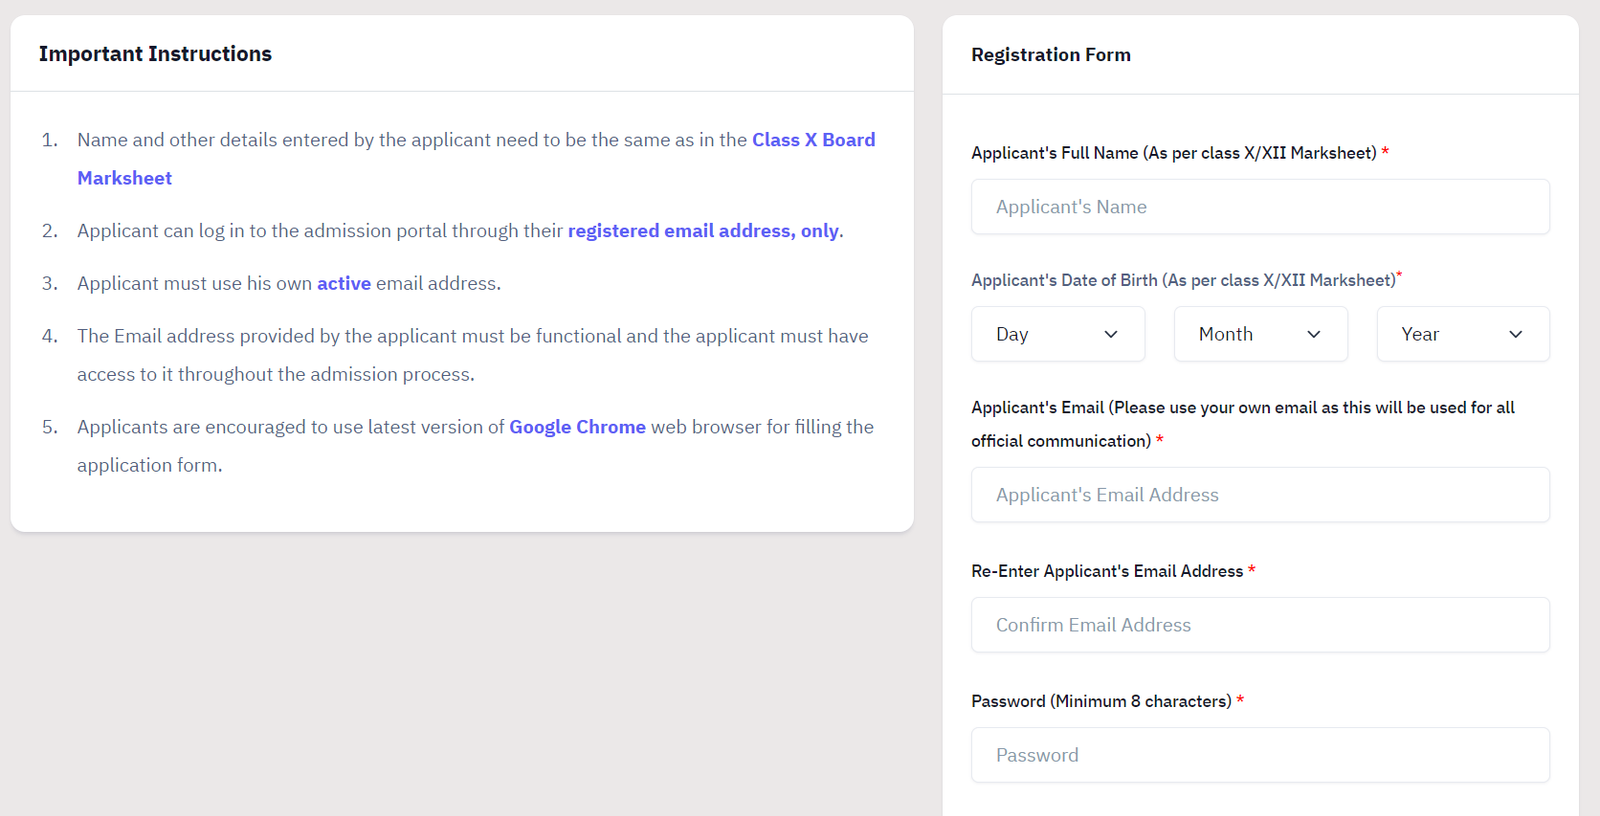Click the Re-Enter Applicant's Email Address label
This screenshot has height=816, width=1600.
[x=1107, y=571]
